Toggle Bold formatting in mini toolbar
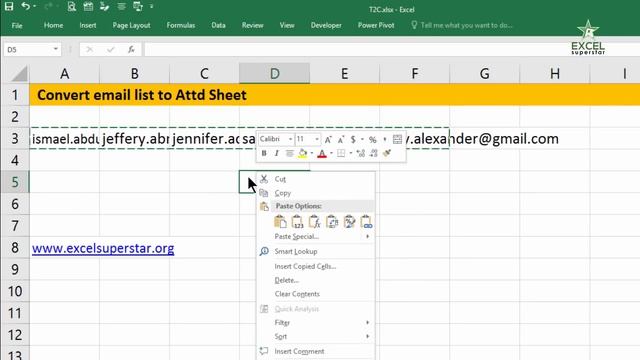640x360 pixels. pyautogui.click(x=264, y=153)
